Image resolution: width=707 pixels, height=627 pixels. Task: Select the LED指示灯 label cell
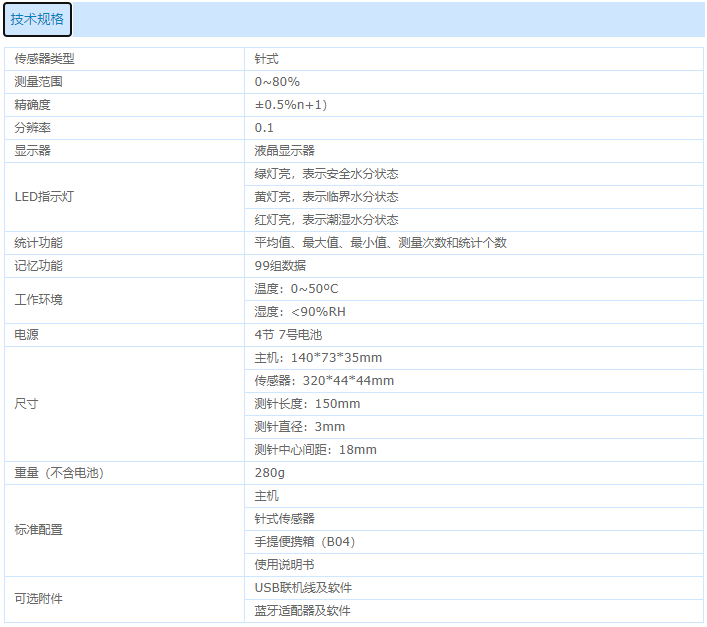pos(44,197)
